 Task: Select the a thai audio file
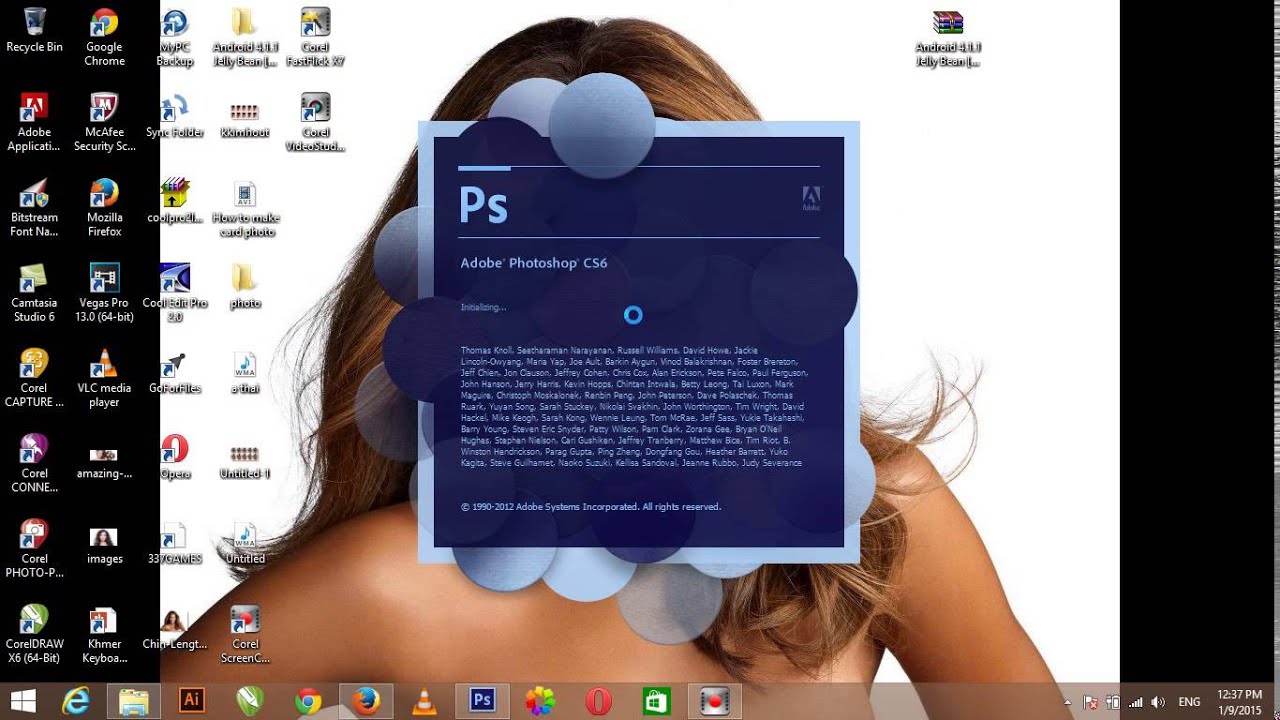point(244,372)
